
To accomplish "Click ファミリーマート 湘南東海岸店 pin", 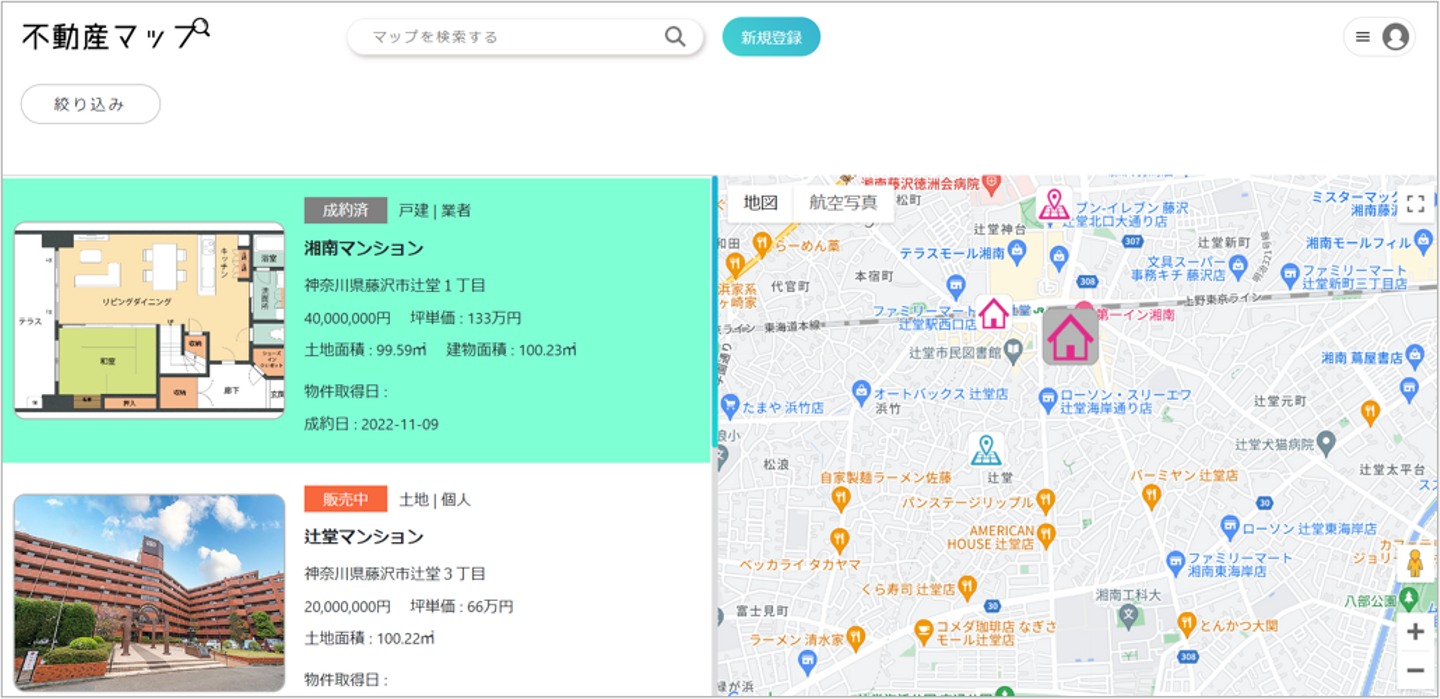I will tap(1176, 563).
